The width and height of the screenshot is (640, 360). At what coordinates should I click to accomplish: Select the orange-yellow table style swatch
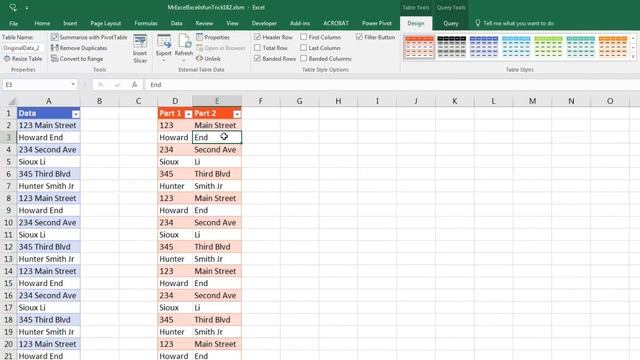click(613, 47)
